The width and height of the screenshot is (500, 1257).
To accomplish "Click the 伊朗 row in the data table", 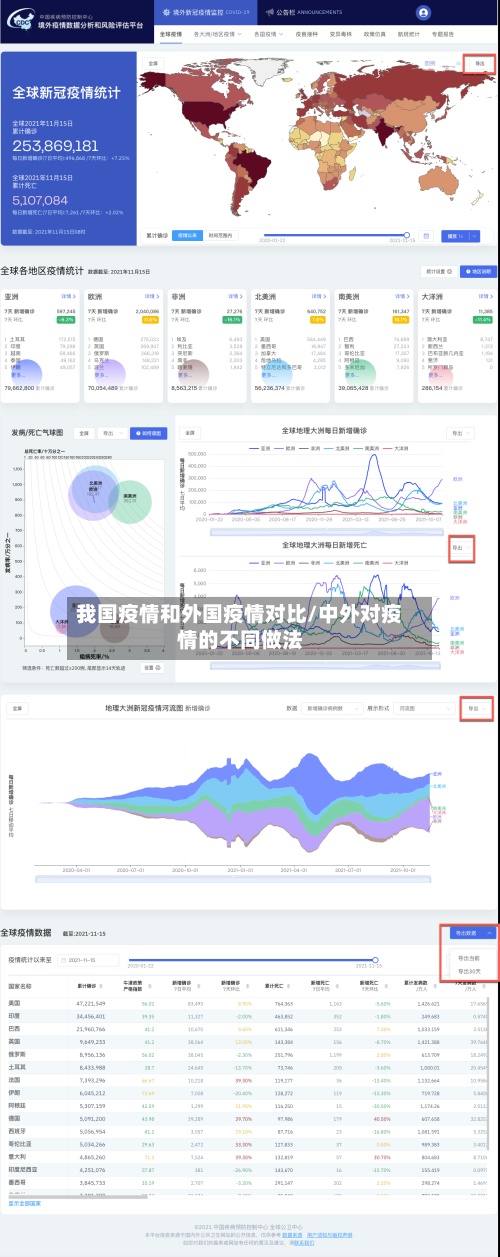I will 250,1093.
